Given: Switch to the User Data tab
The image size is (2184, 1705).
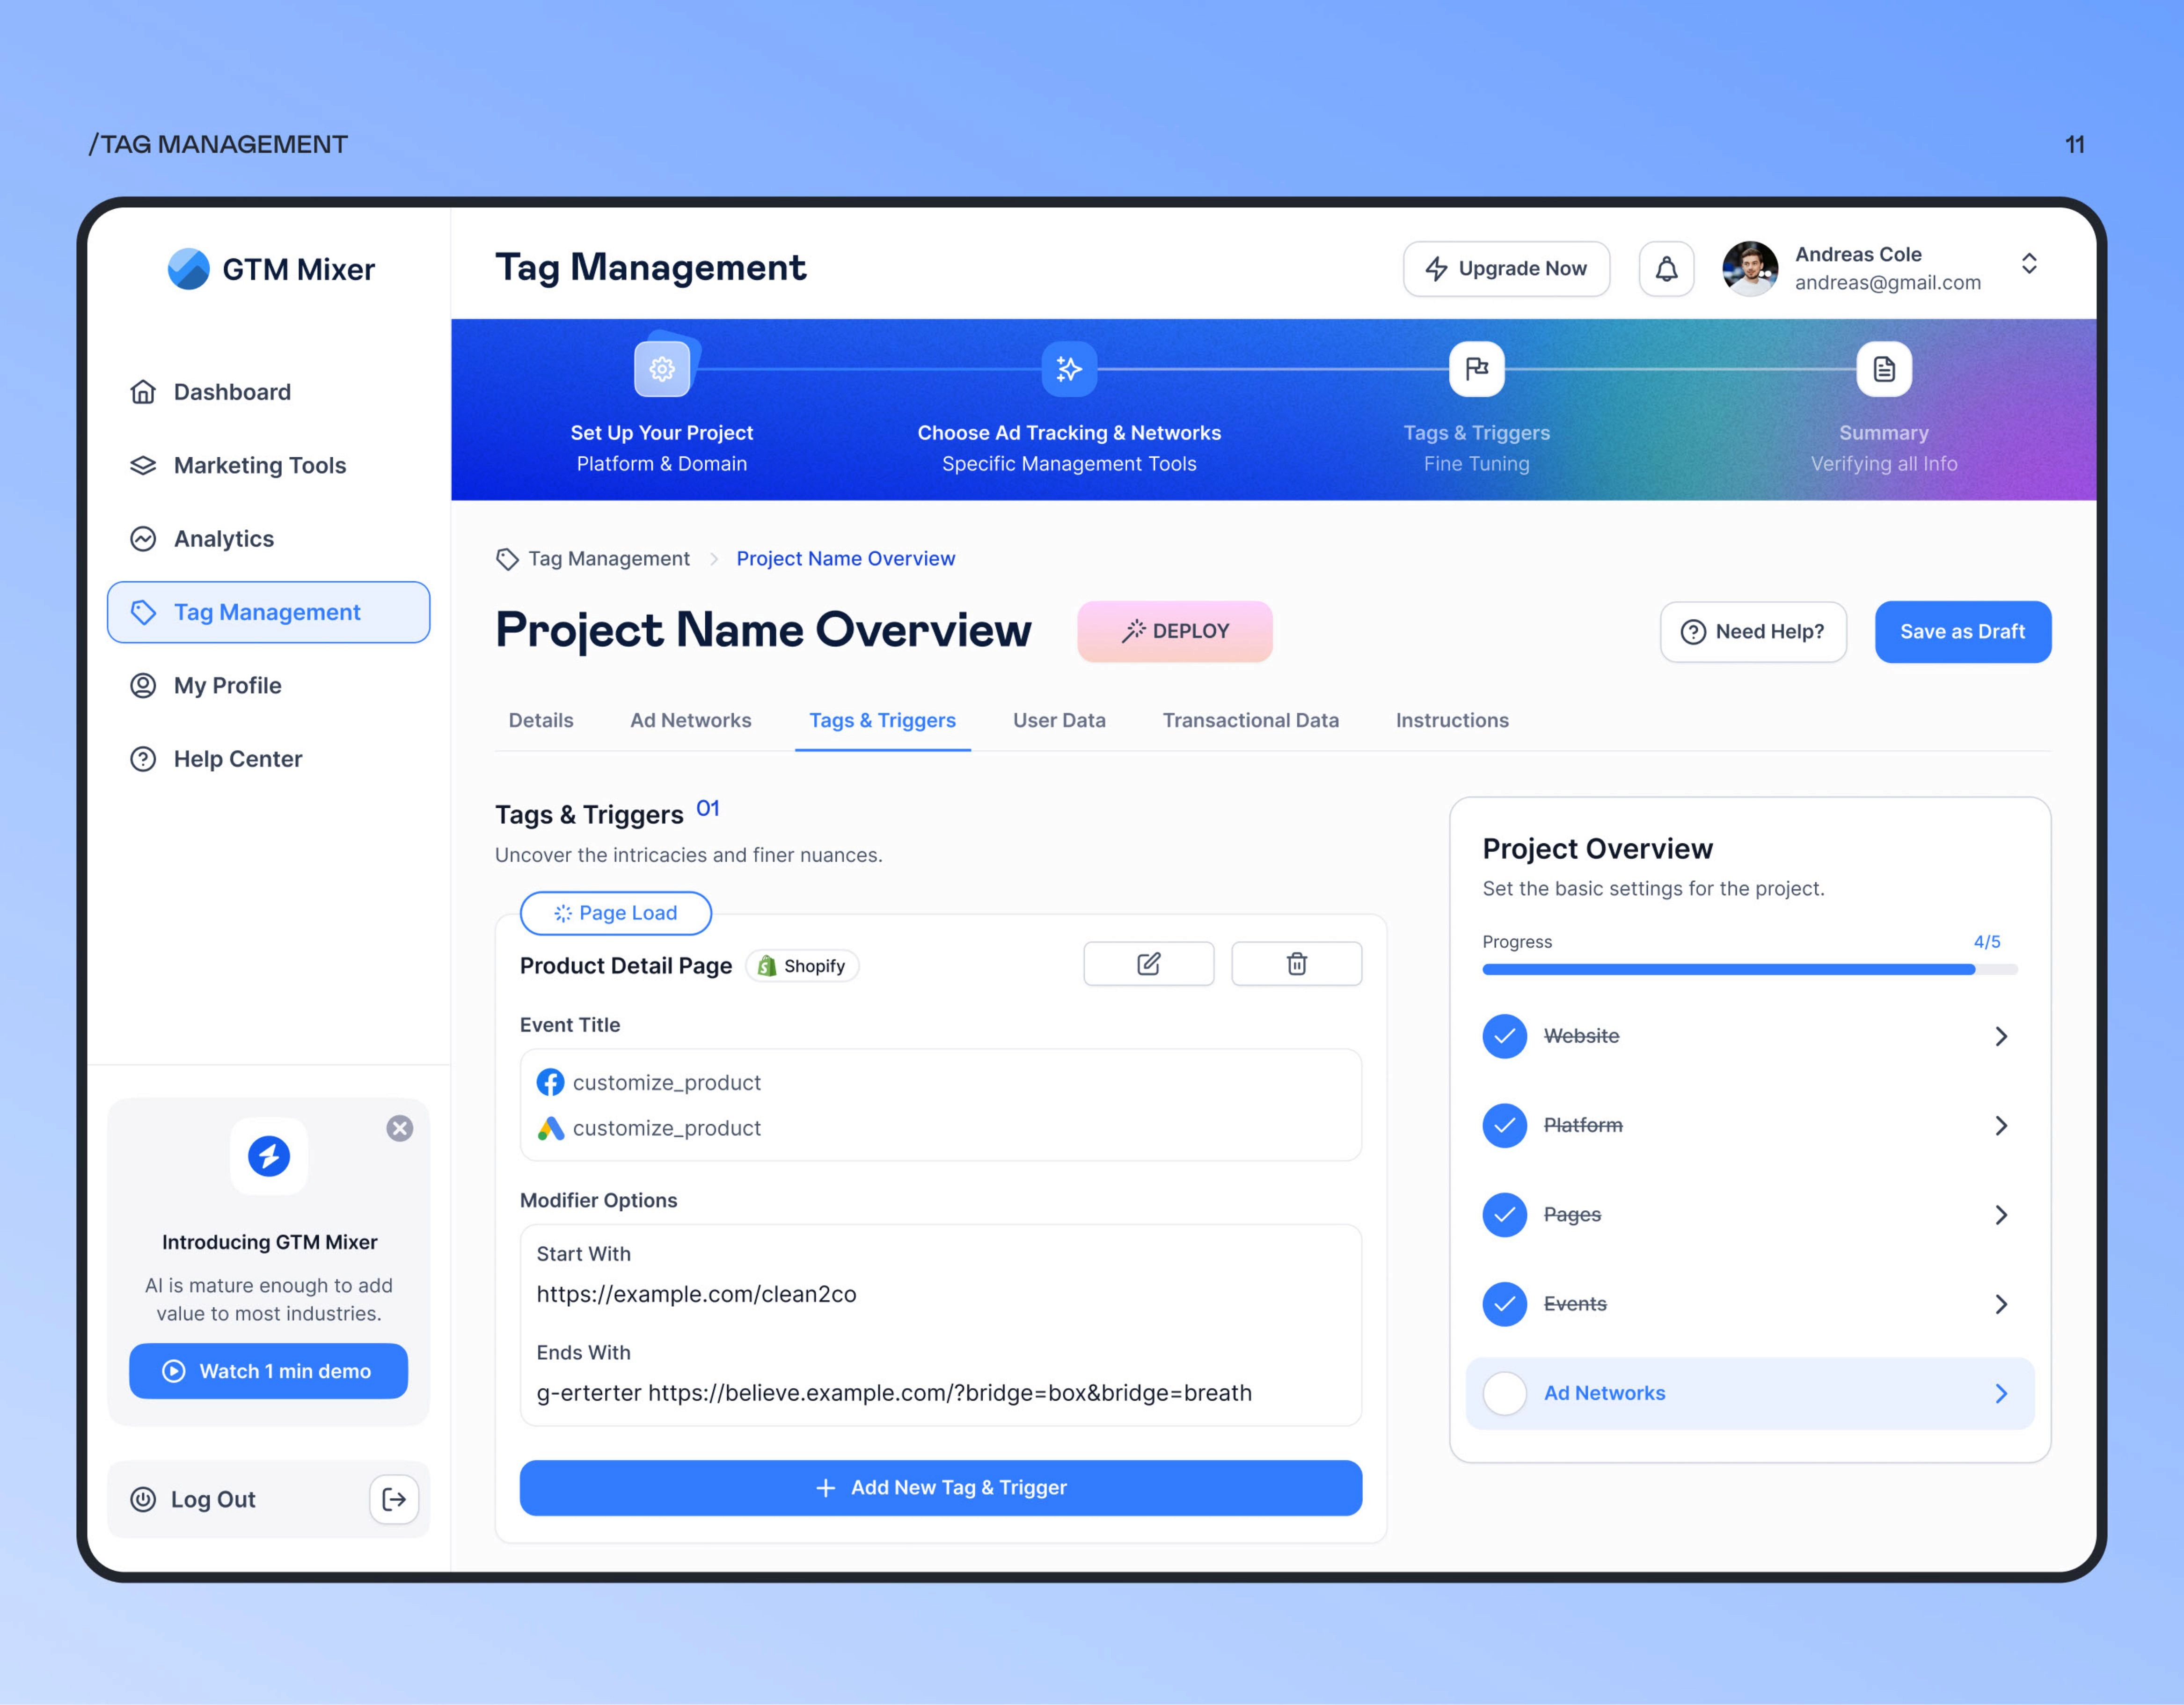Looking at the screenshot, I should [x=1059, y=720].
